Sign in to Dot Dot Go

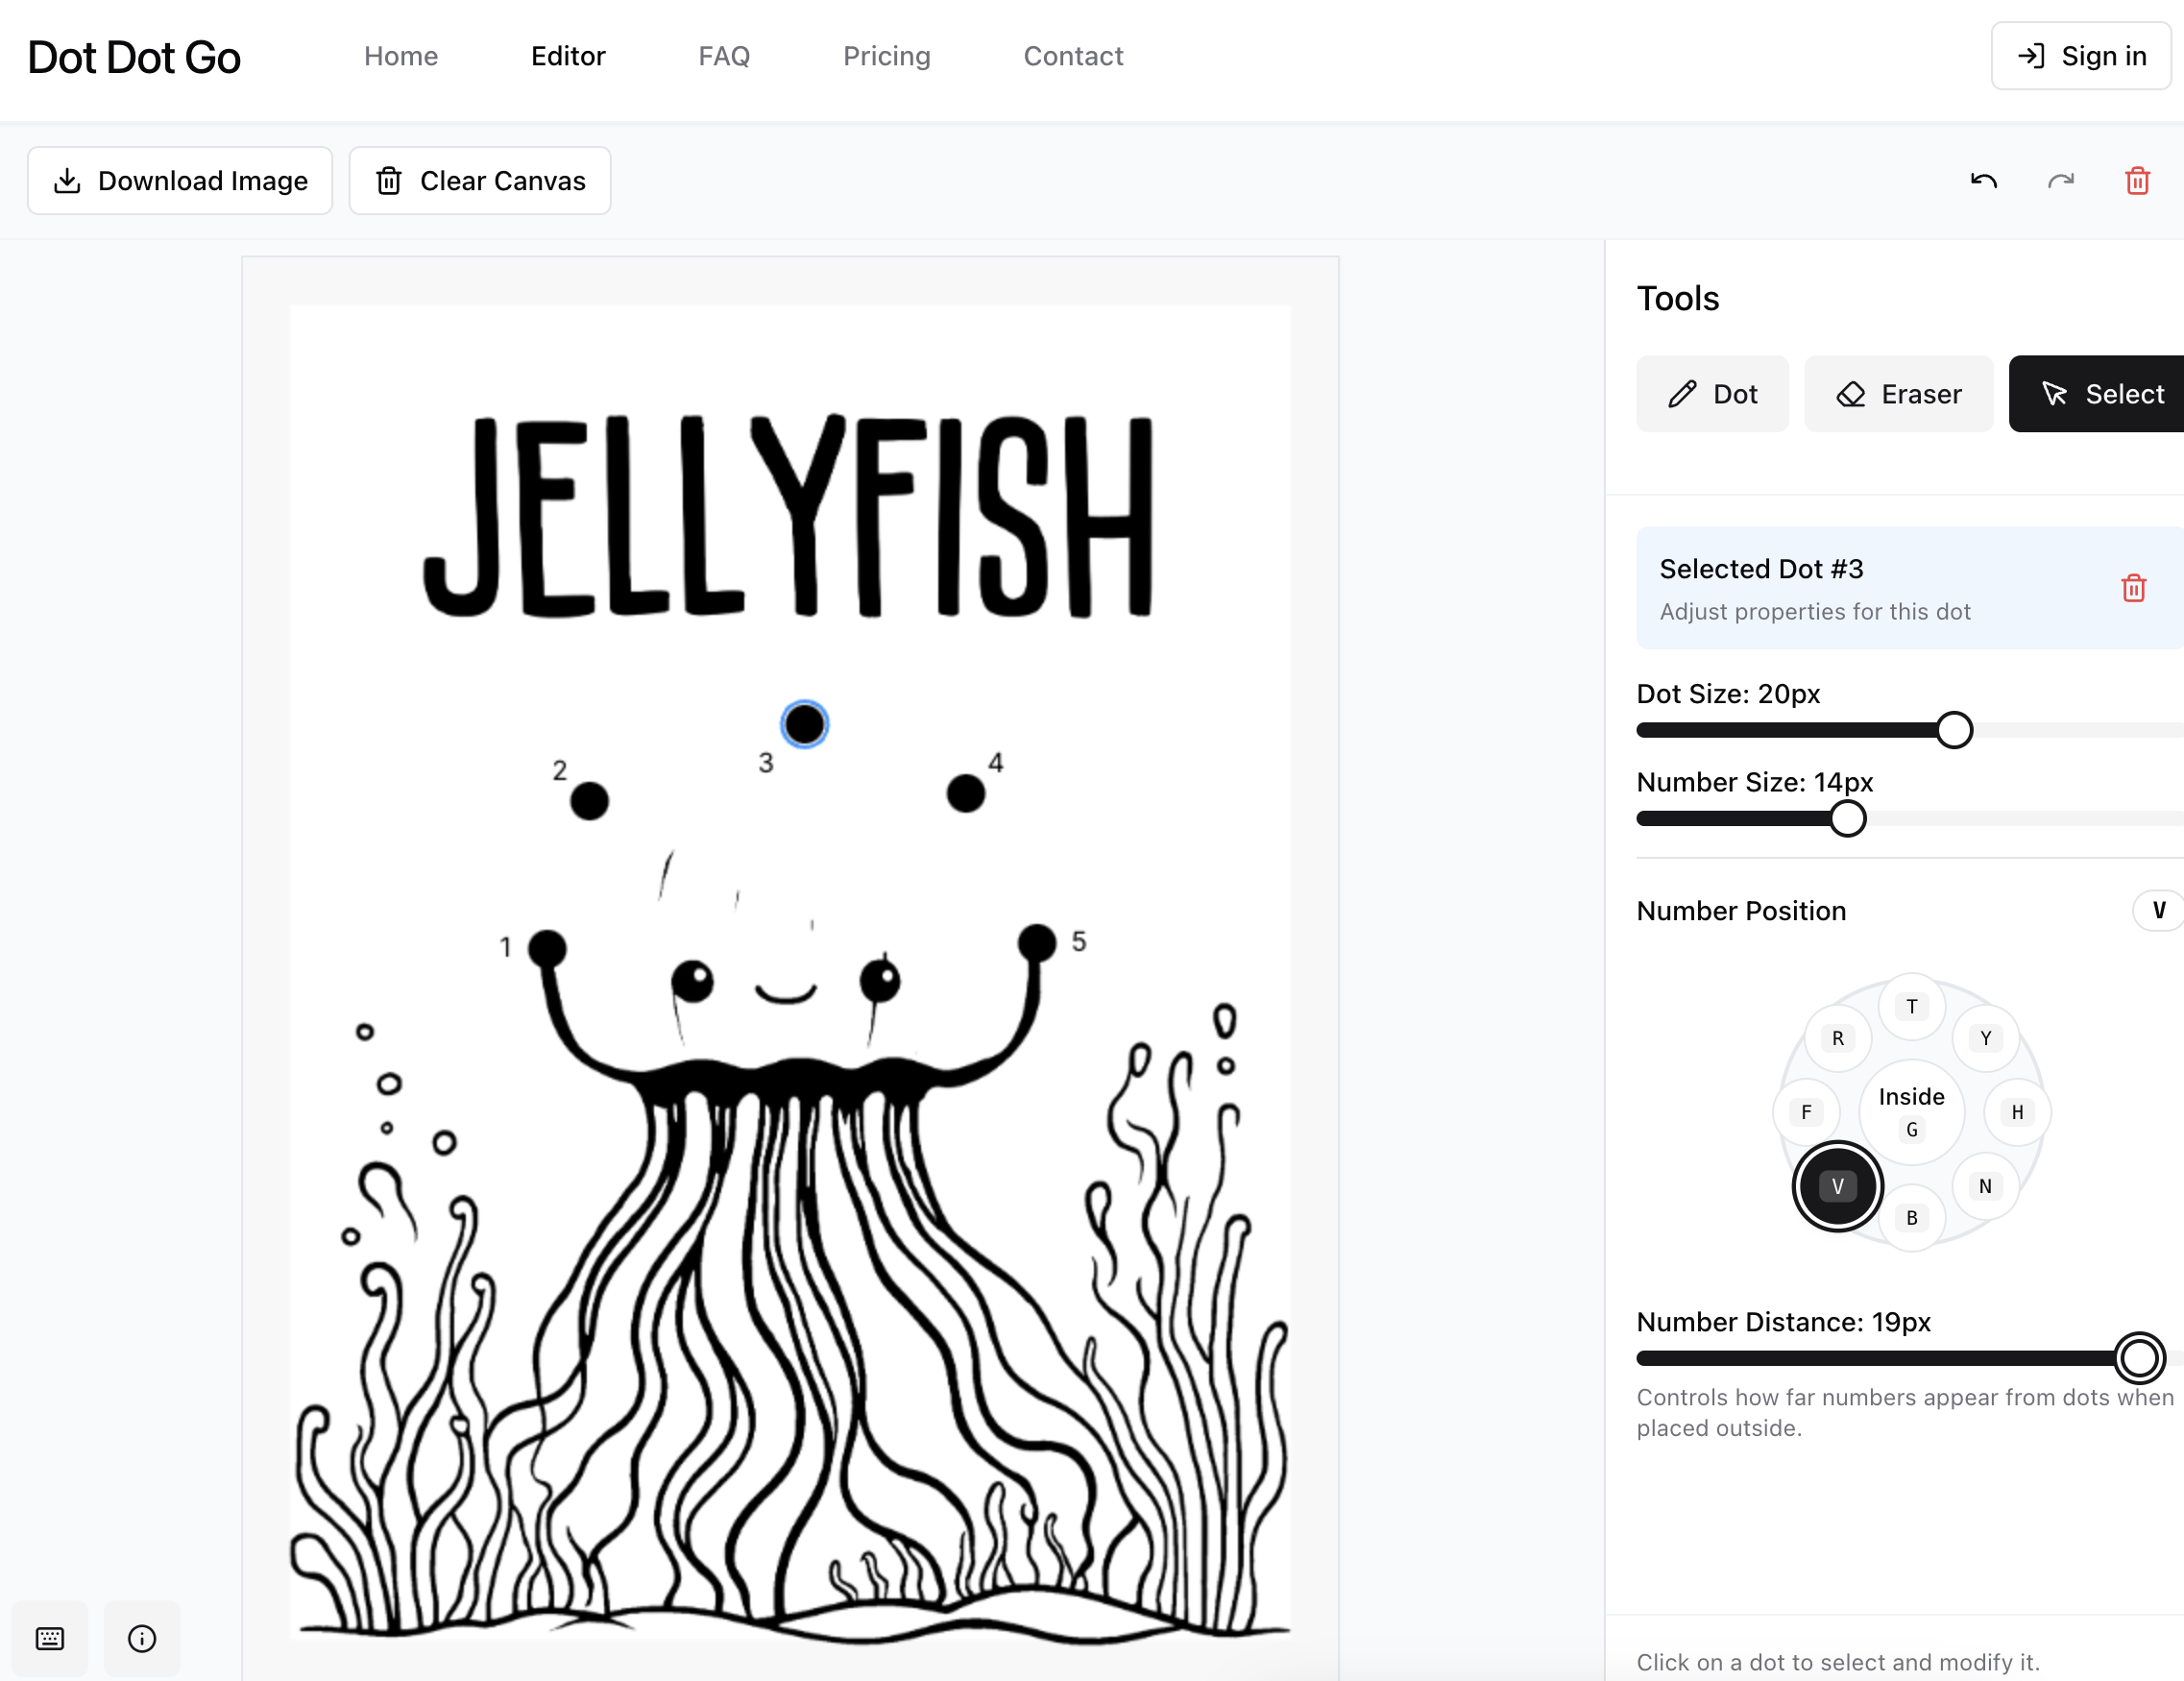(x=2080, y=56)
